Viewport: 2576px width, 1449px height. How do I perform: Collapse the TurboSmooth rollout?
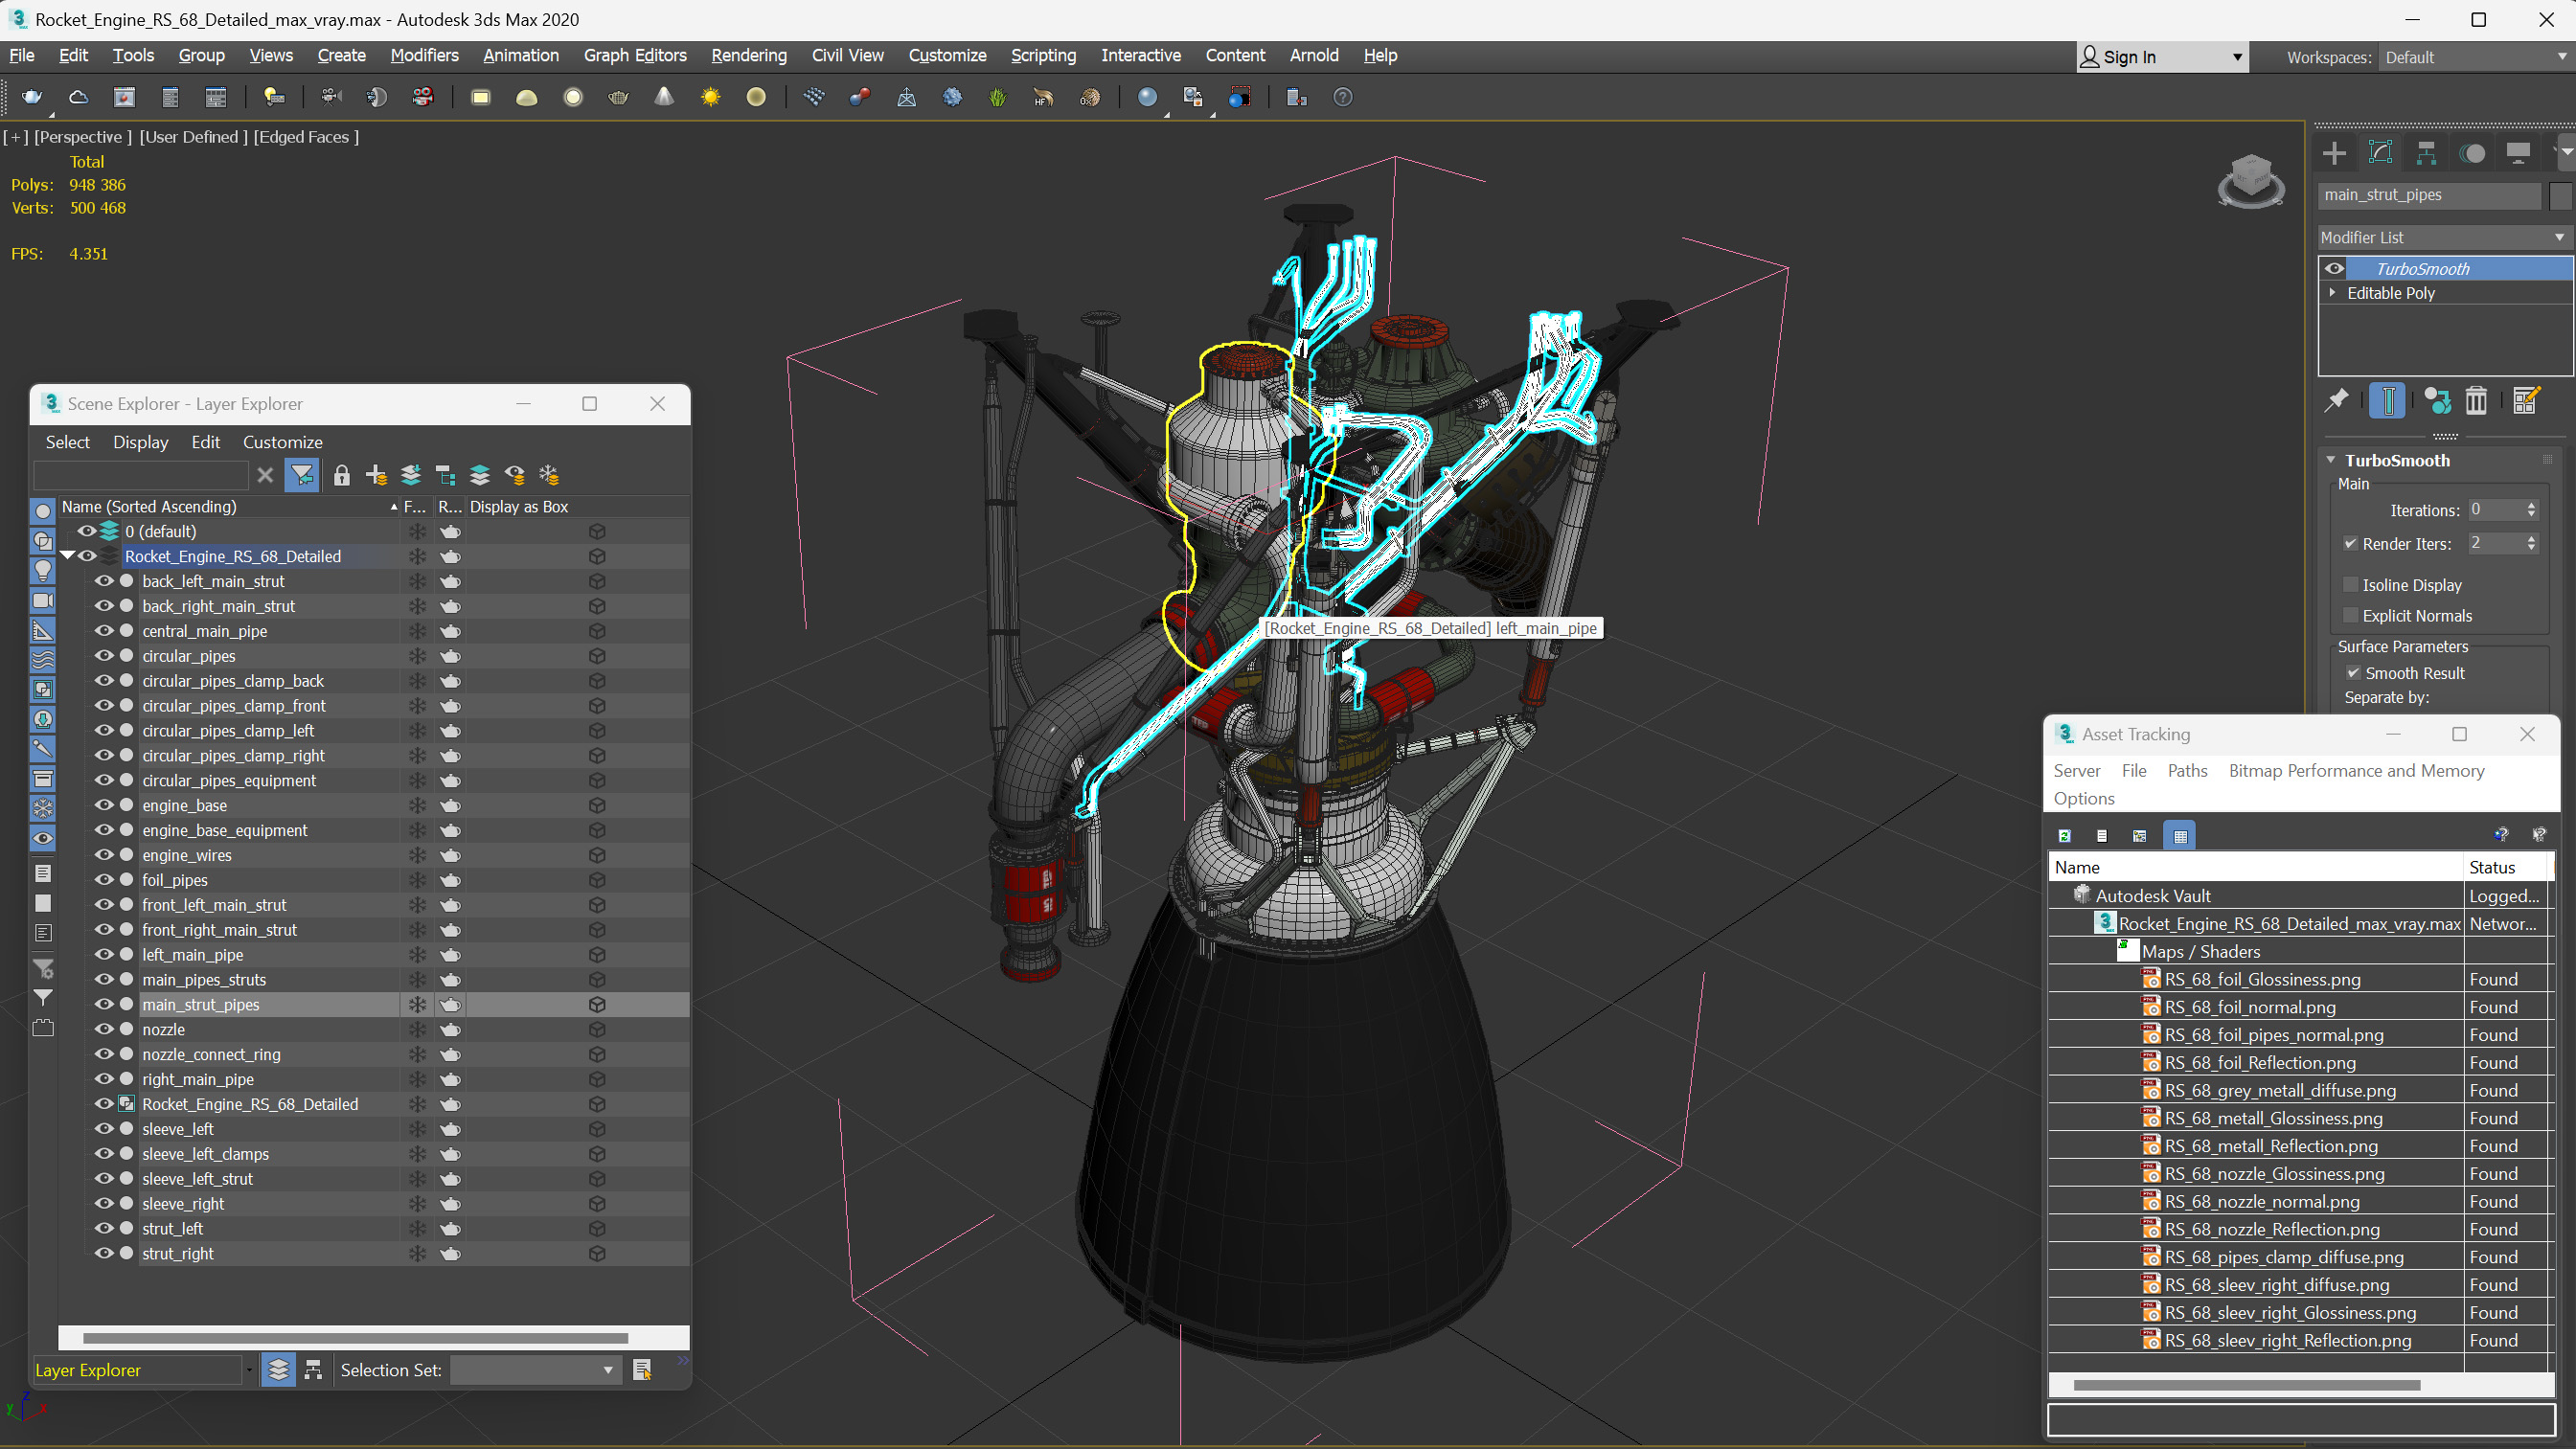(2331, 460)
